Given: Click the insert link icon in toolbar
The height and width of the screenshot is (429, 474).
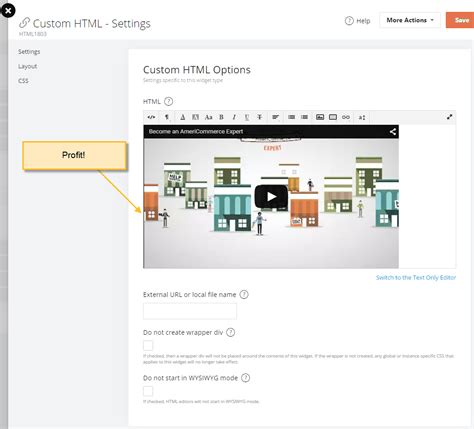Looking at the screenshot, I should coord(346,117).
